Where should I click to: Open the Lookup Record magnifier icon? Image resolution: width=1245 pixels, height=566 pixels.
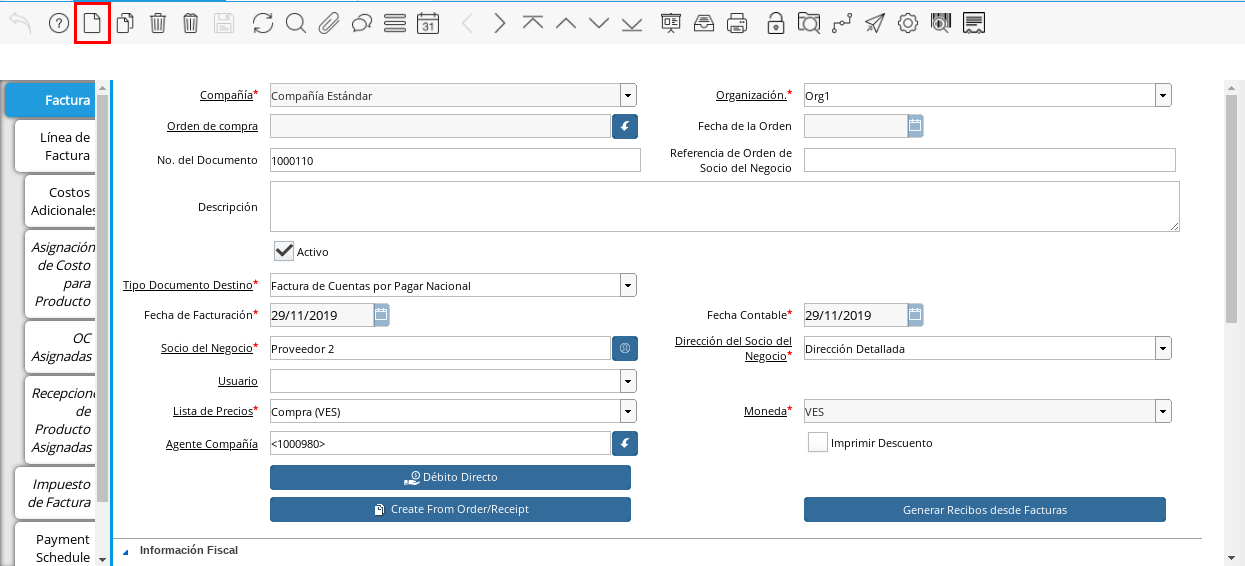295,23
